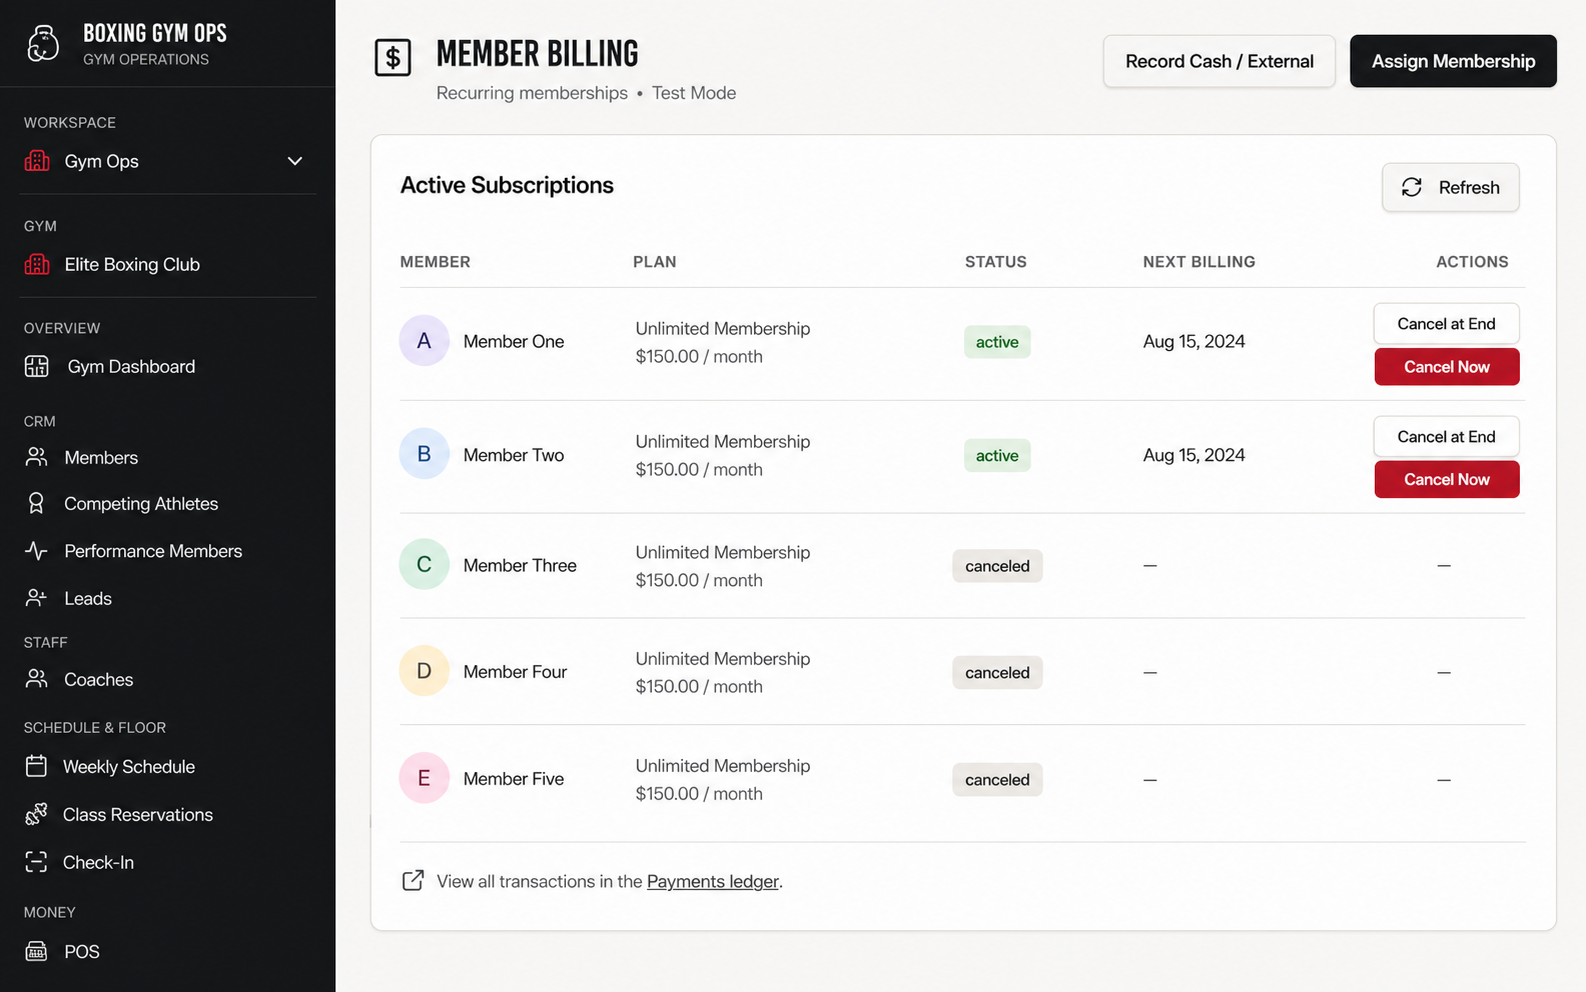Open the Leads page

[88, 598]
